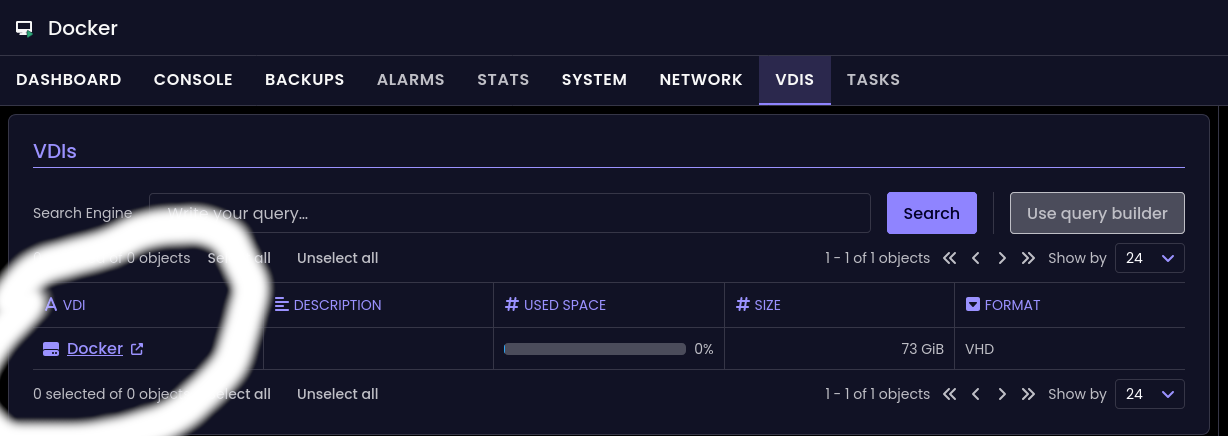Switch to the Network tab
Viewport: 1228px width, 436px height.
[x=701, y=80]
